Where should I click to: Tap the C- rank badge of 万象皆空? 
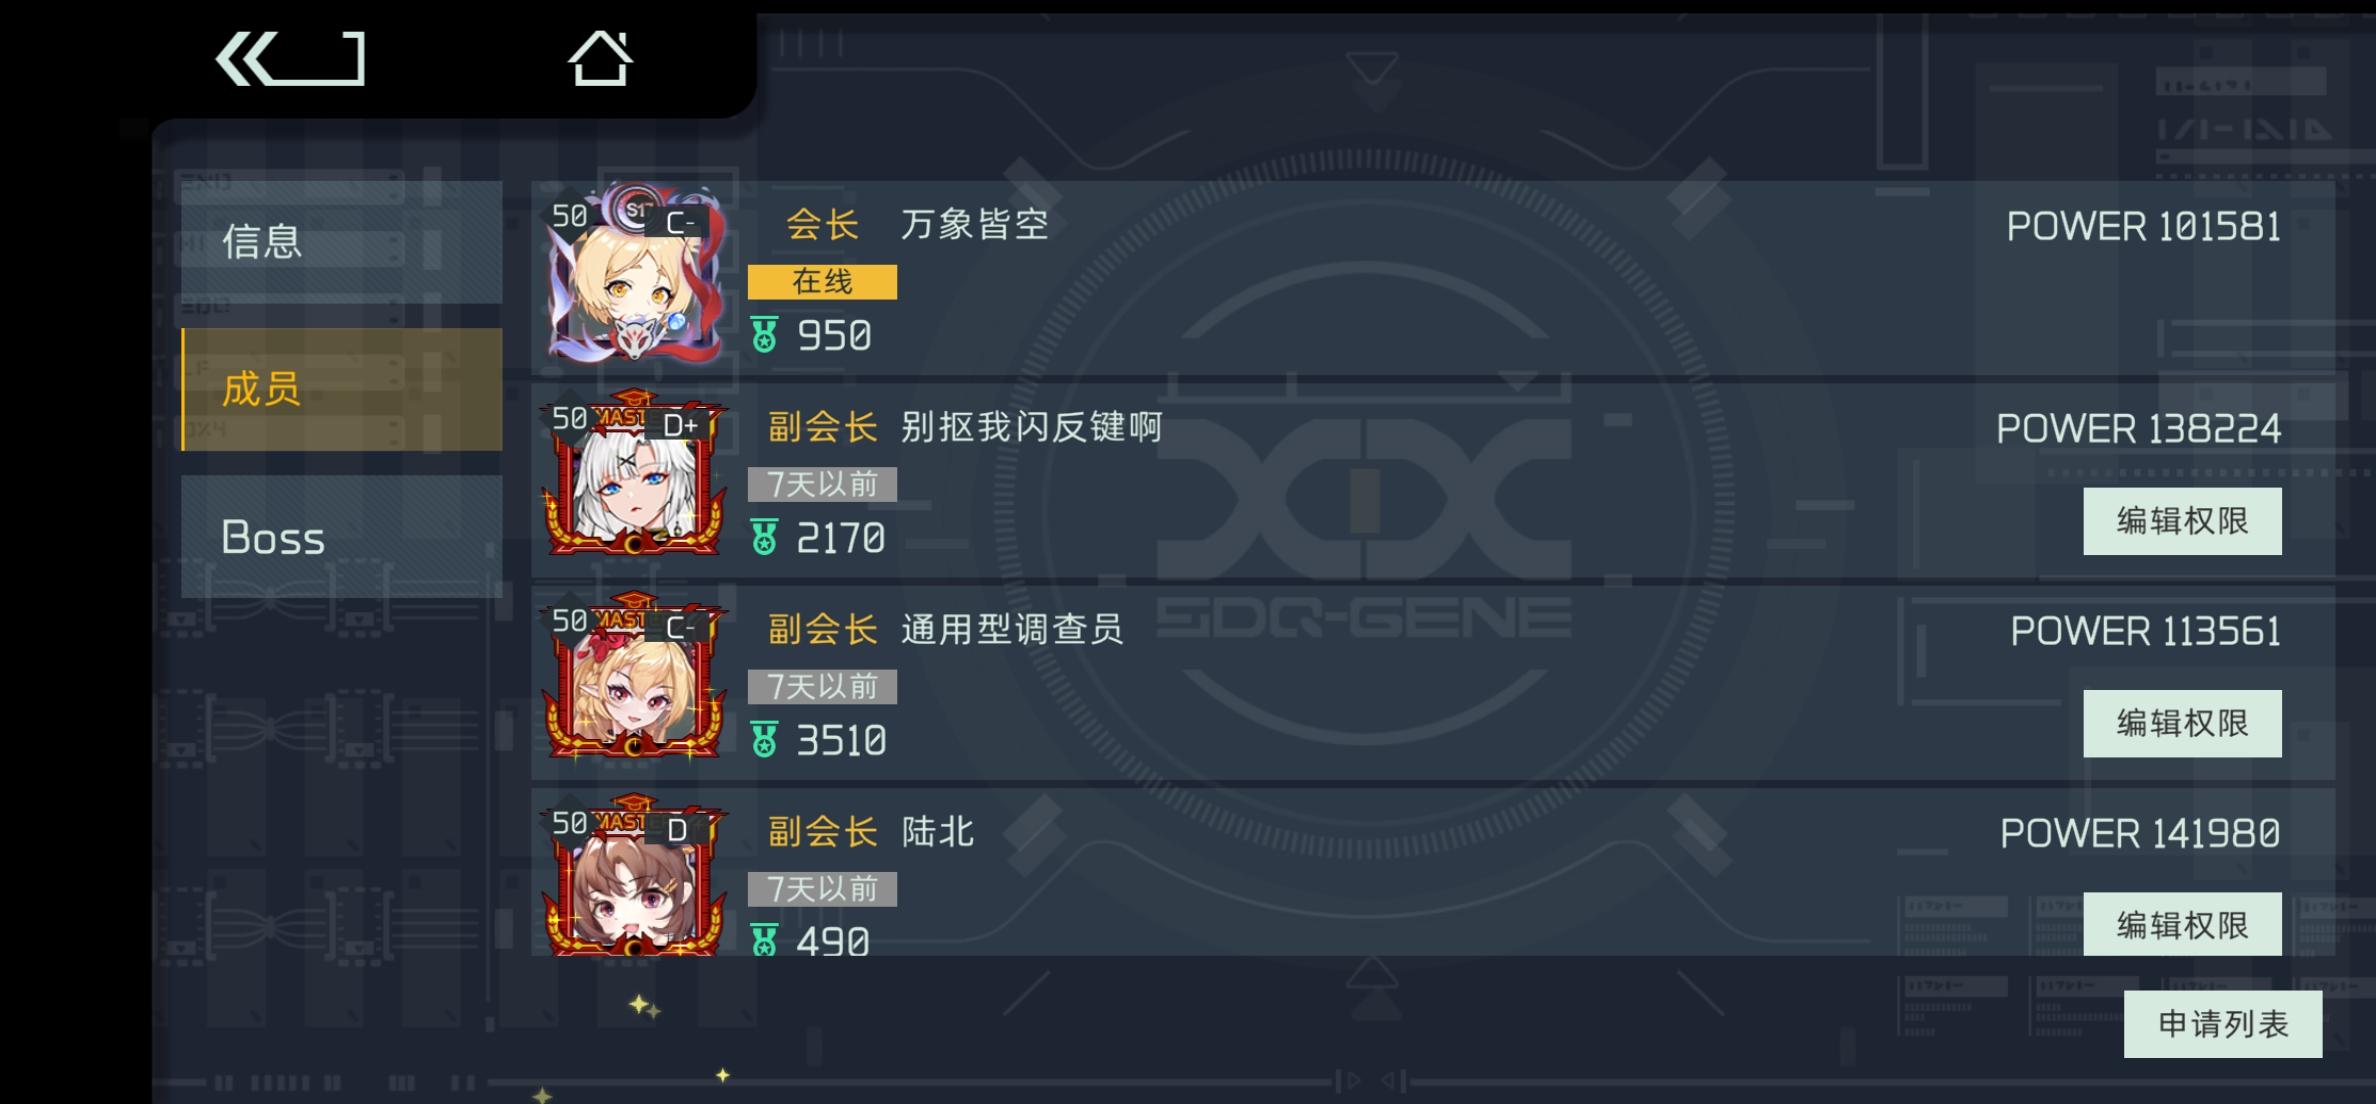680,223
